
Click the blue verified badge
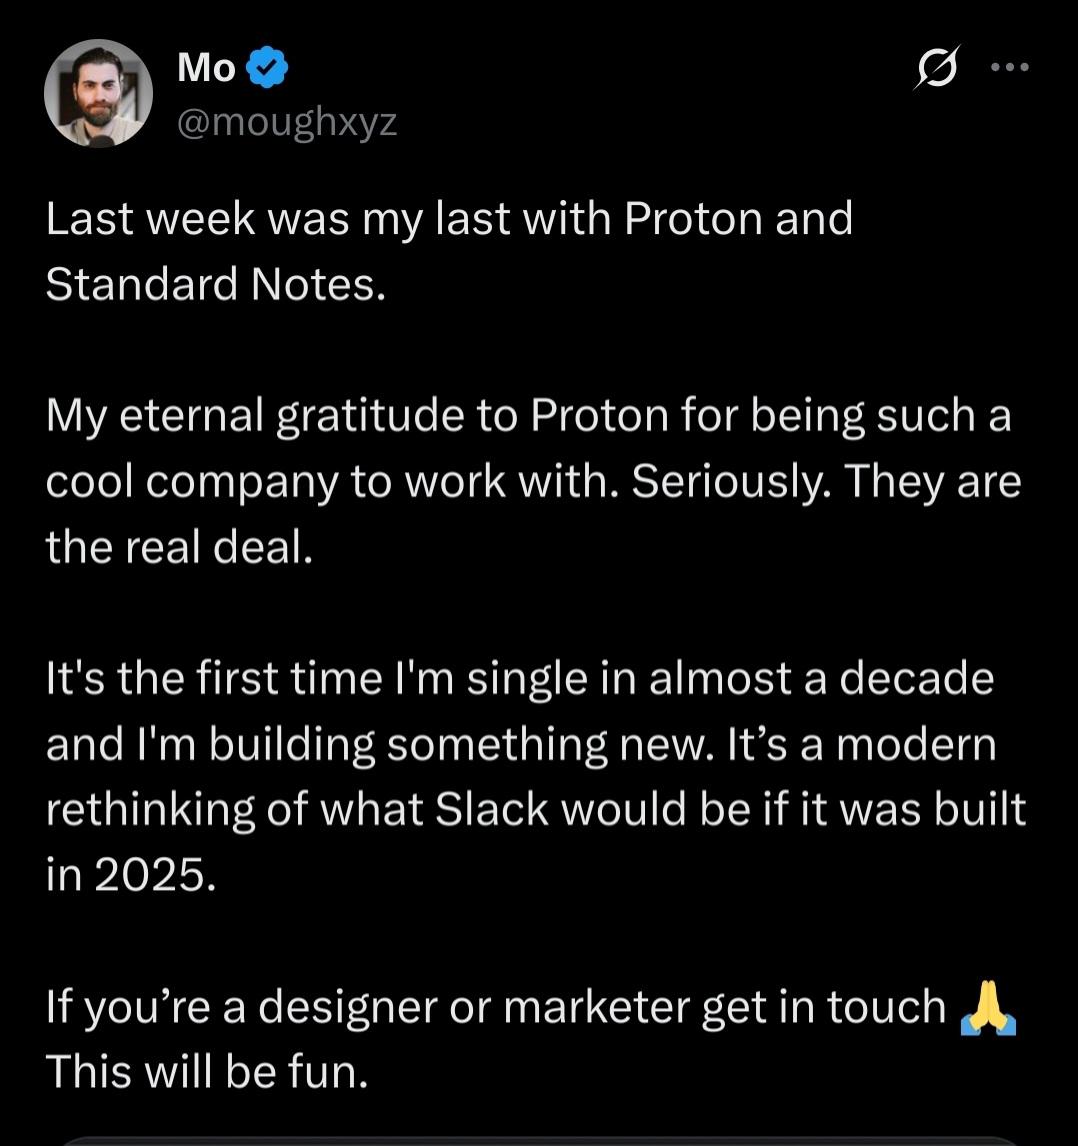[x=268, y=68]
